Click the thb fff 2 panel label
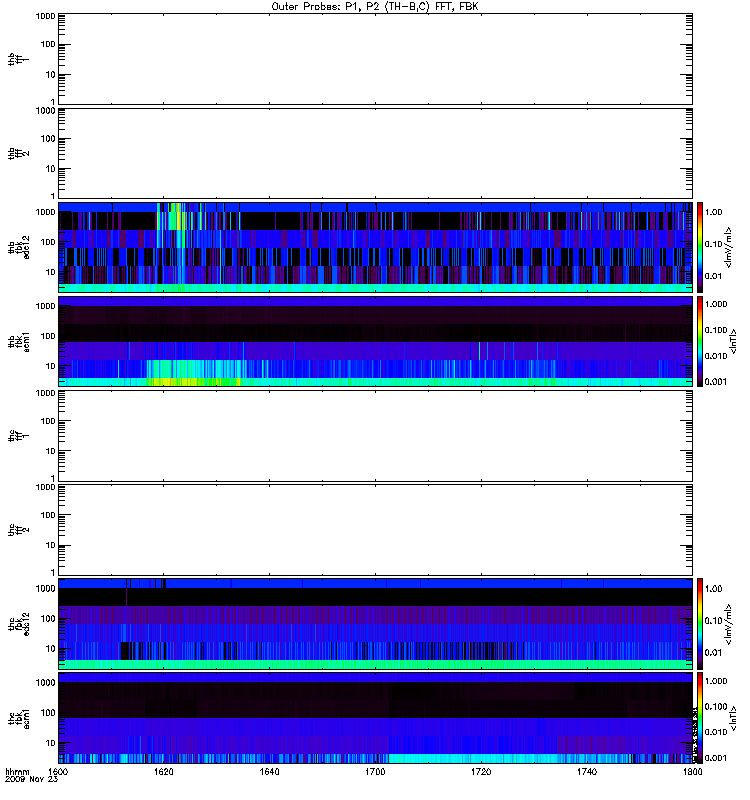Viewport: 750px width, 800px height. [18, 154]
